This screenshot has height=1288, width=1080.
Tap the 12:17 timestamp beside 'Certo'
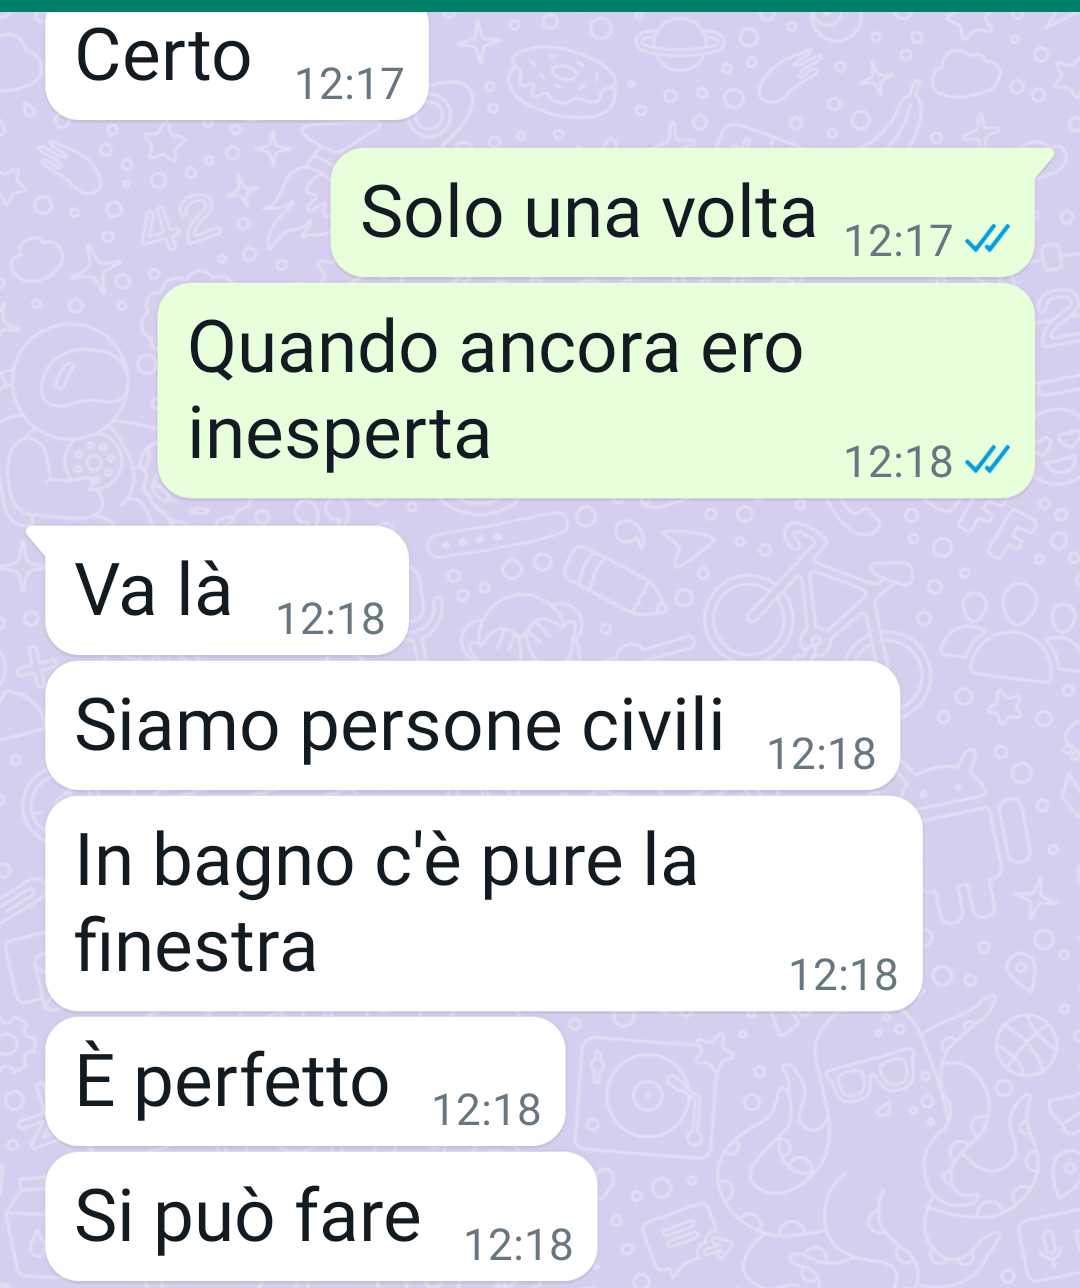(350, 84)
